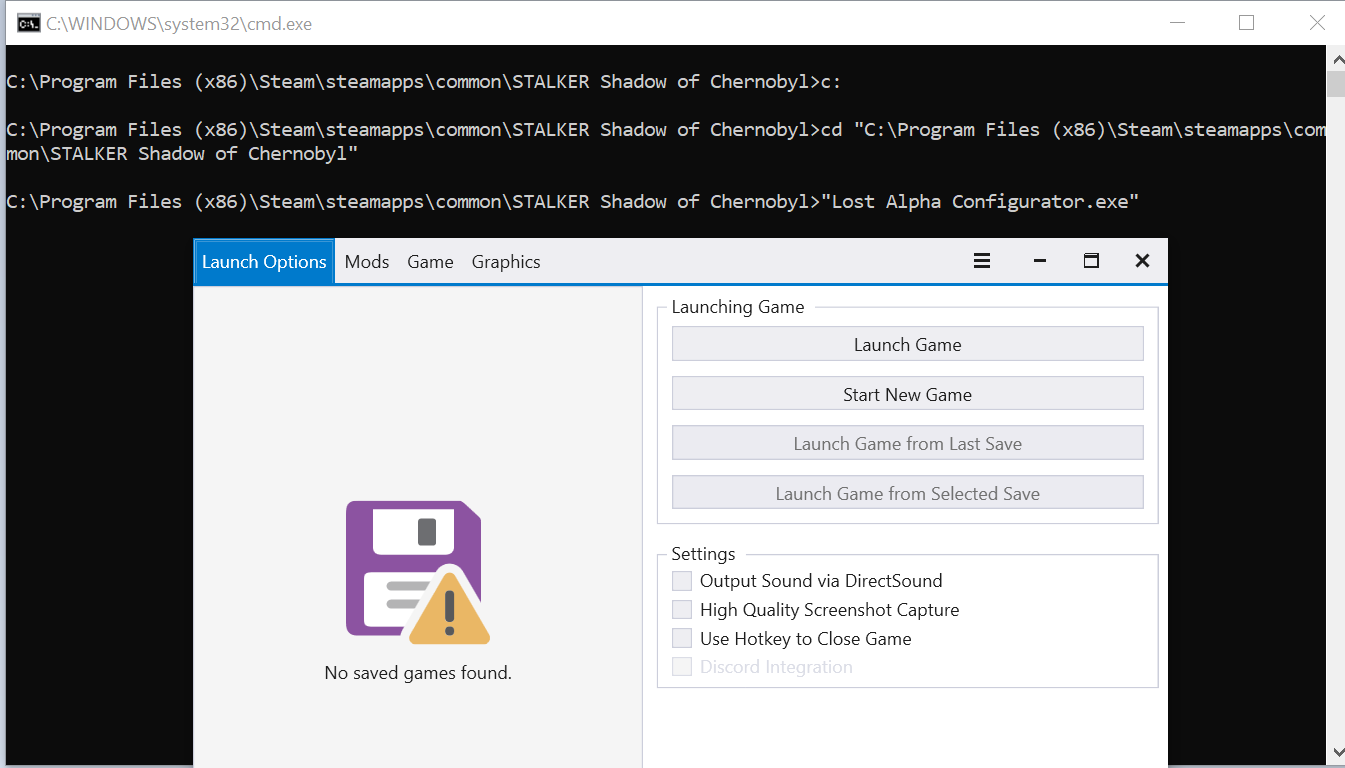Close the cmd.exe window
Screen dimensions: 1345x768
(x=1317, y=23)
